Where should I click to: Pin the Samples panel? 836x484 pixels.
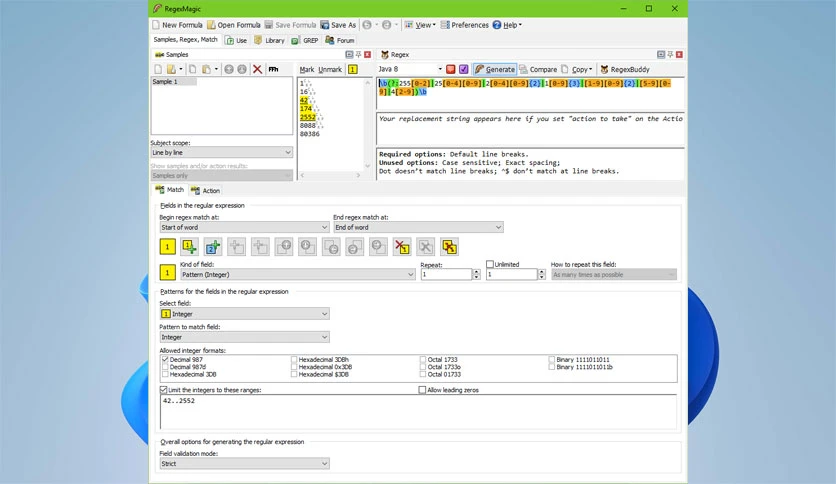point(358,54)
